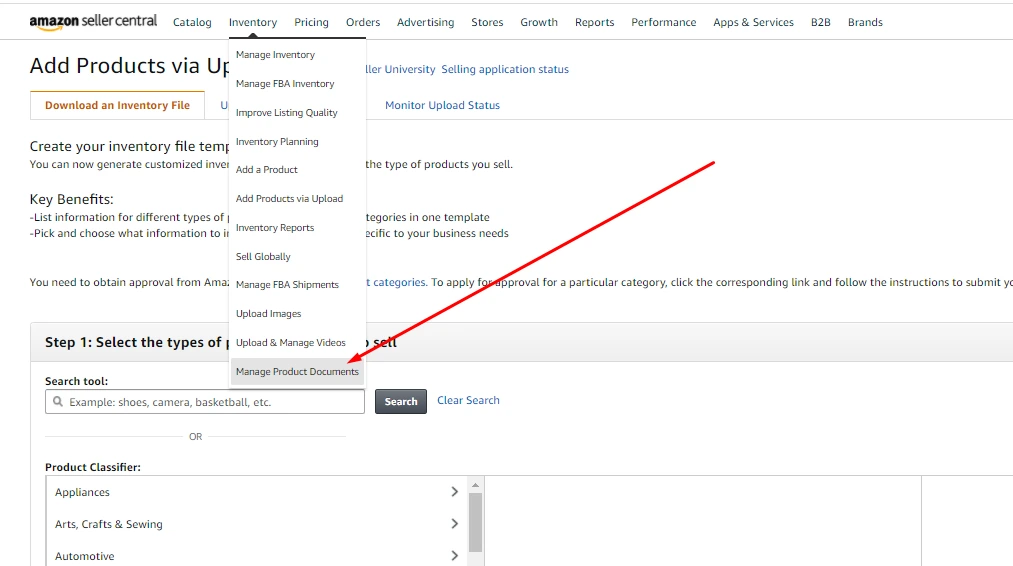Open the Apps & Services menu
The width and height of the screenshot is (1013, 566).
tap(753, 22)
